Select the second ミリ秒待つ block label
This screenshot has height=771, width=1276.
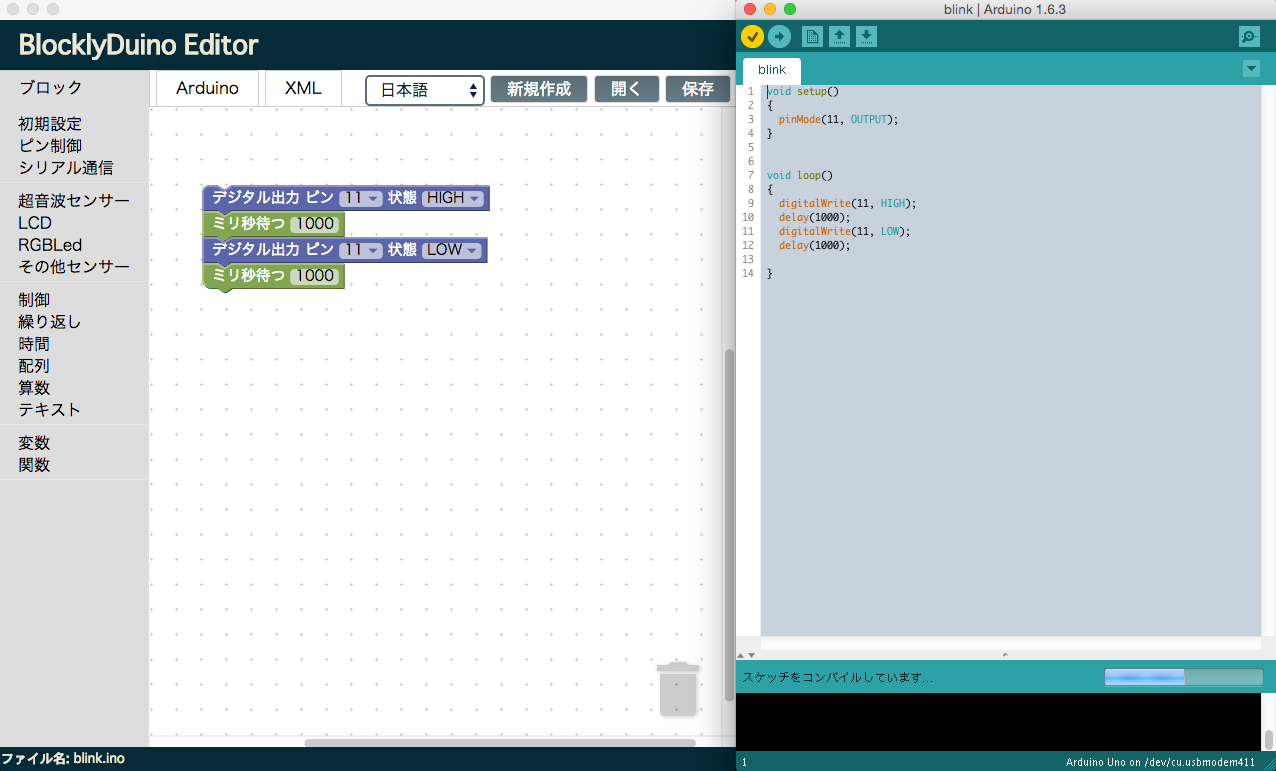point(249,276)
